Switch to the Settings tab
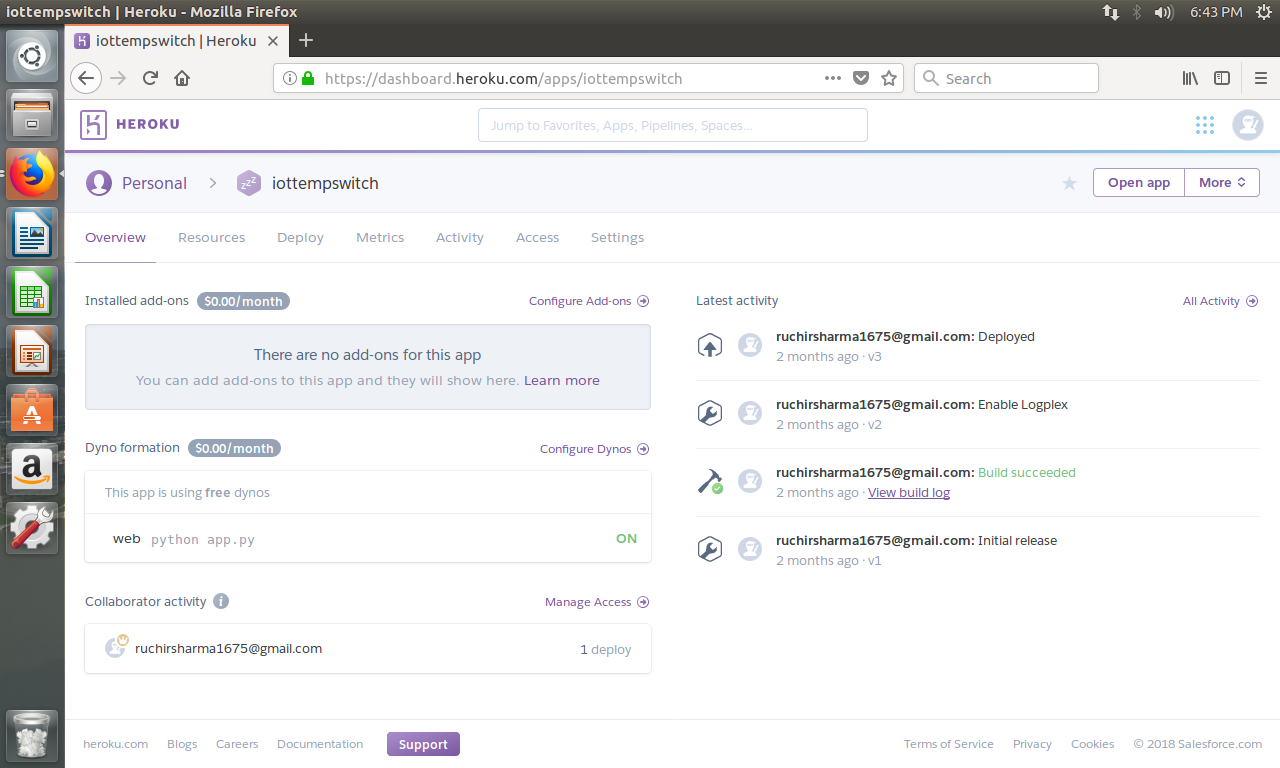Screen dimensions: 1280x768 coord(617,238)
